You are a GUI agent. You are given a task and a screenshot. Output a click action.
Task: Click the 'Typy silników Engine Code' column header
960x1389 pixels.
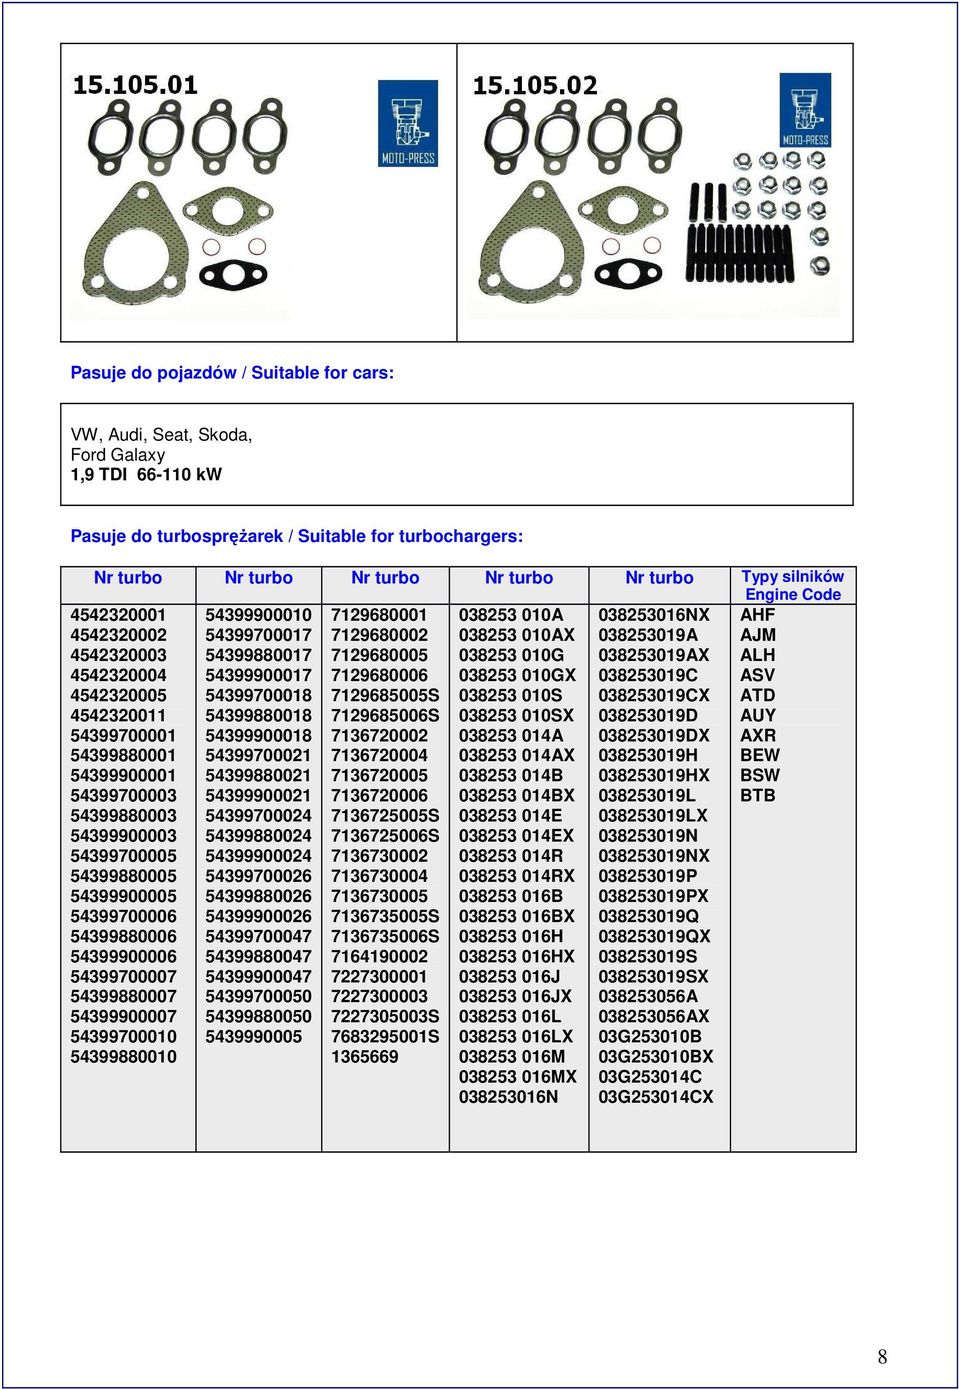(793, 585)
